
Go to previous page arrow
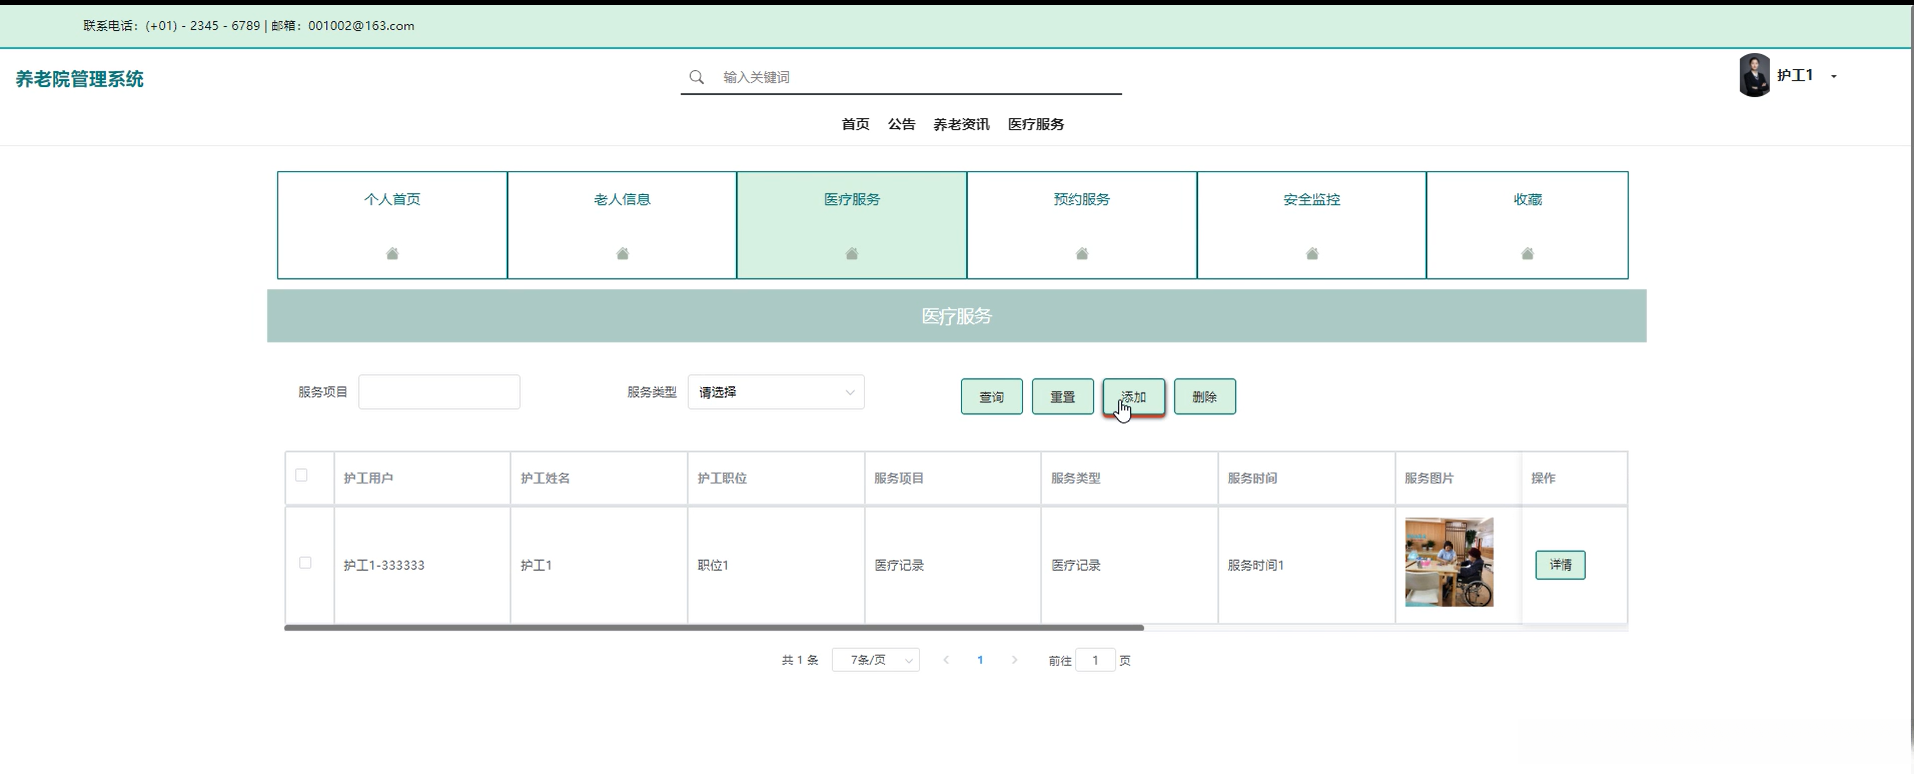point(946,660)
